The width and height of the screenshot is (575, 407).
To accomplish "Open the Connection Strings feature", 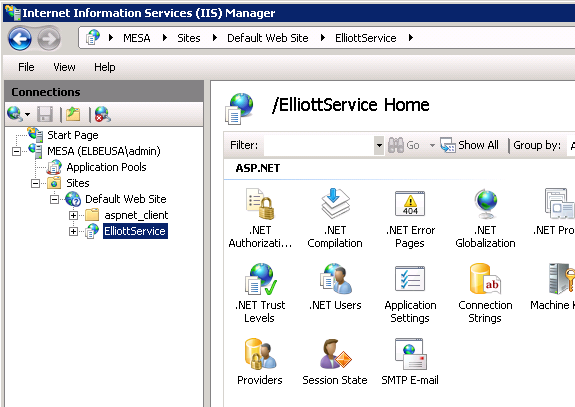I will coord(485,293).
